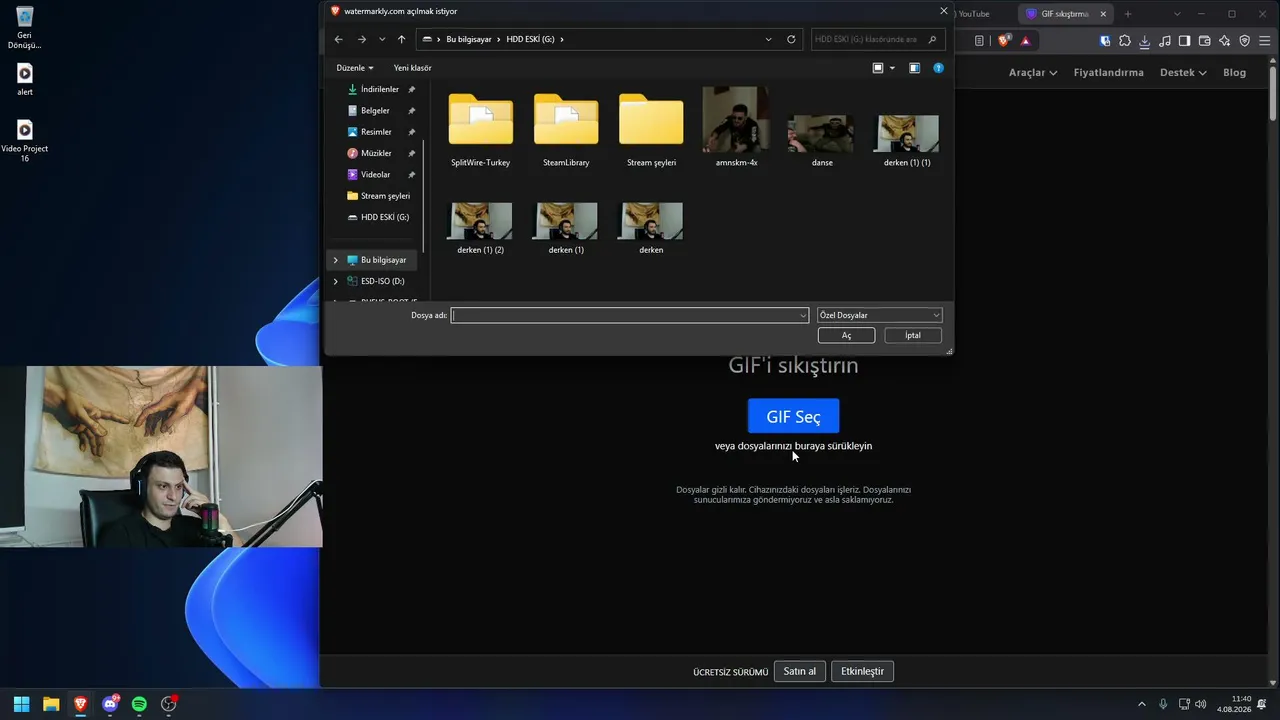This screenshot has width=1280, height=720.
Task: Click the Satın al button
Action: click(x=800, y=671)
